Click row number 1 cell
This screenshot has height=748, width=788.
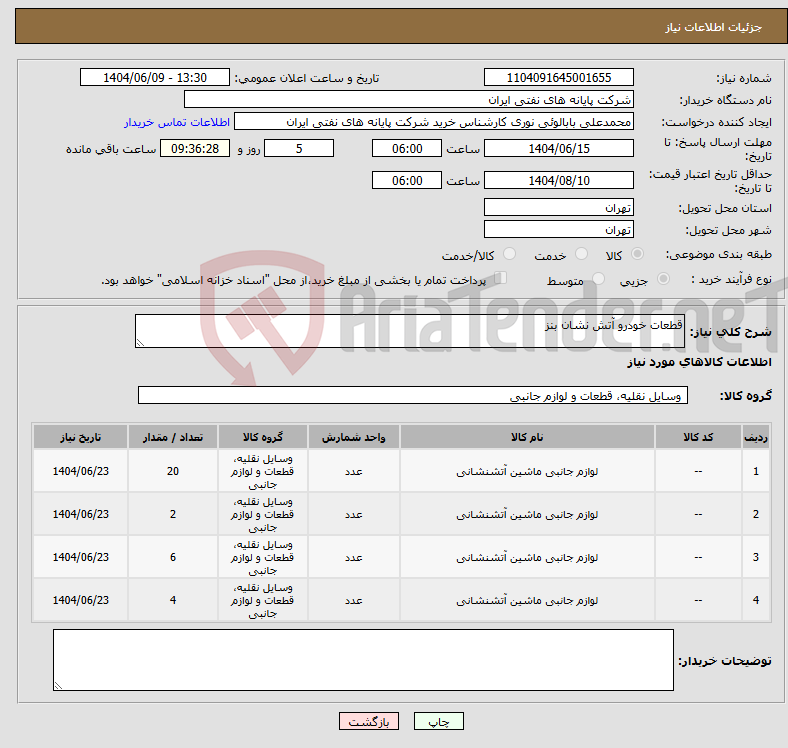tap(755, 471)
